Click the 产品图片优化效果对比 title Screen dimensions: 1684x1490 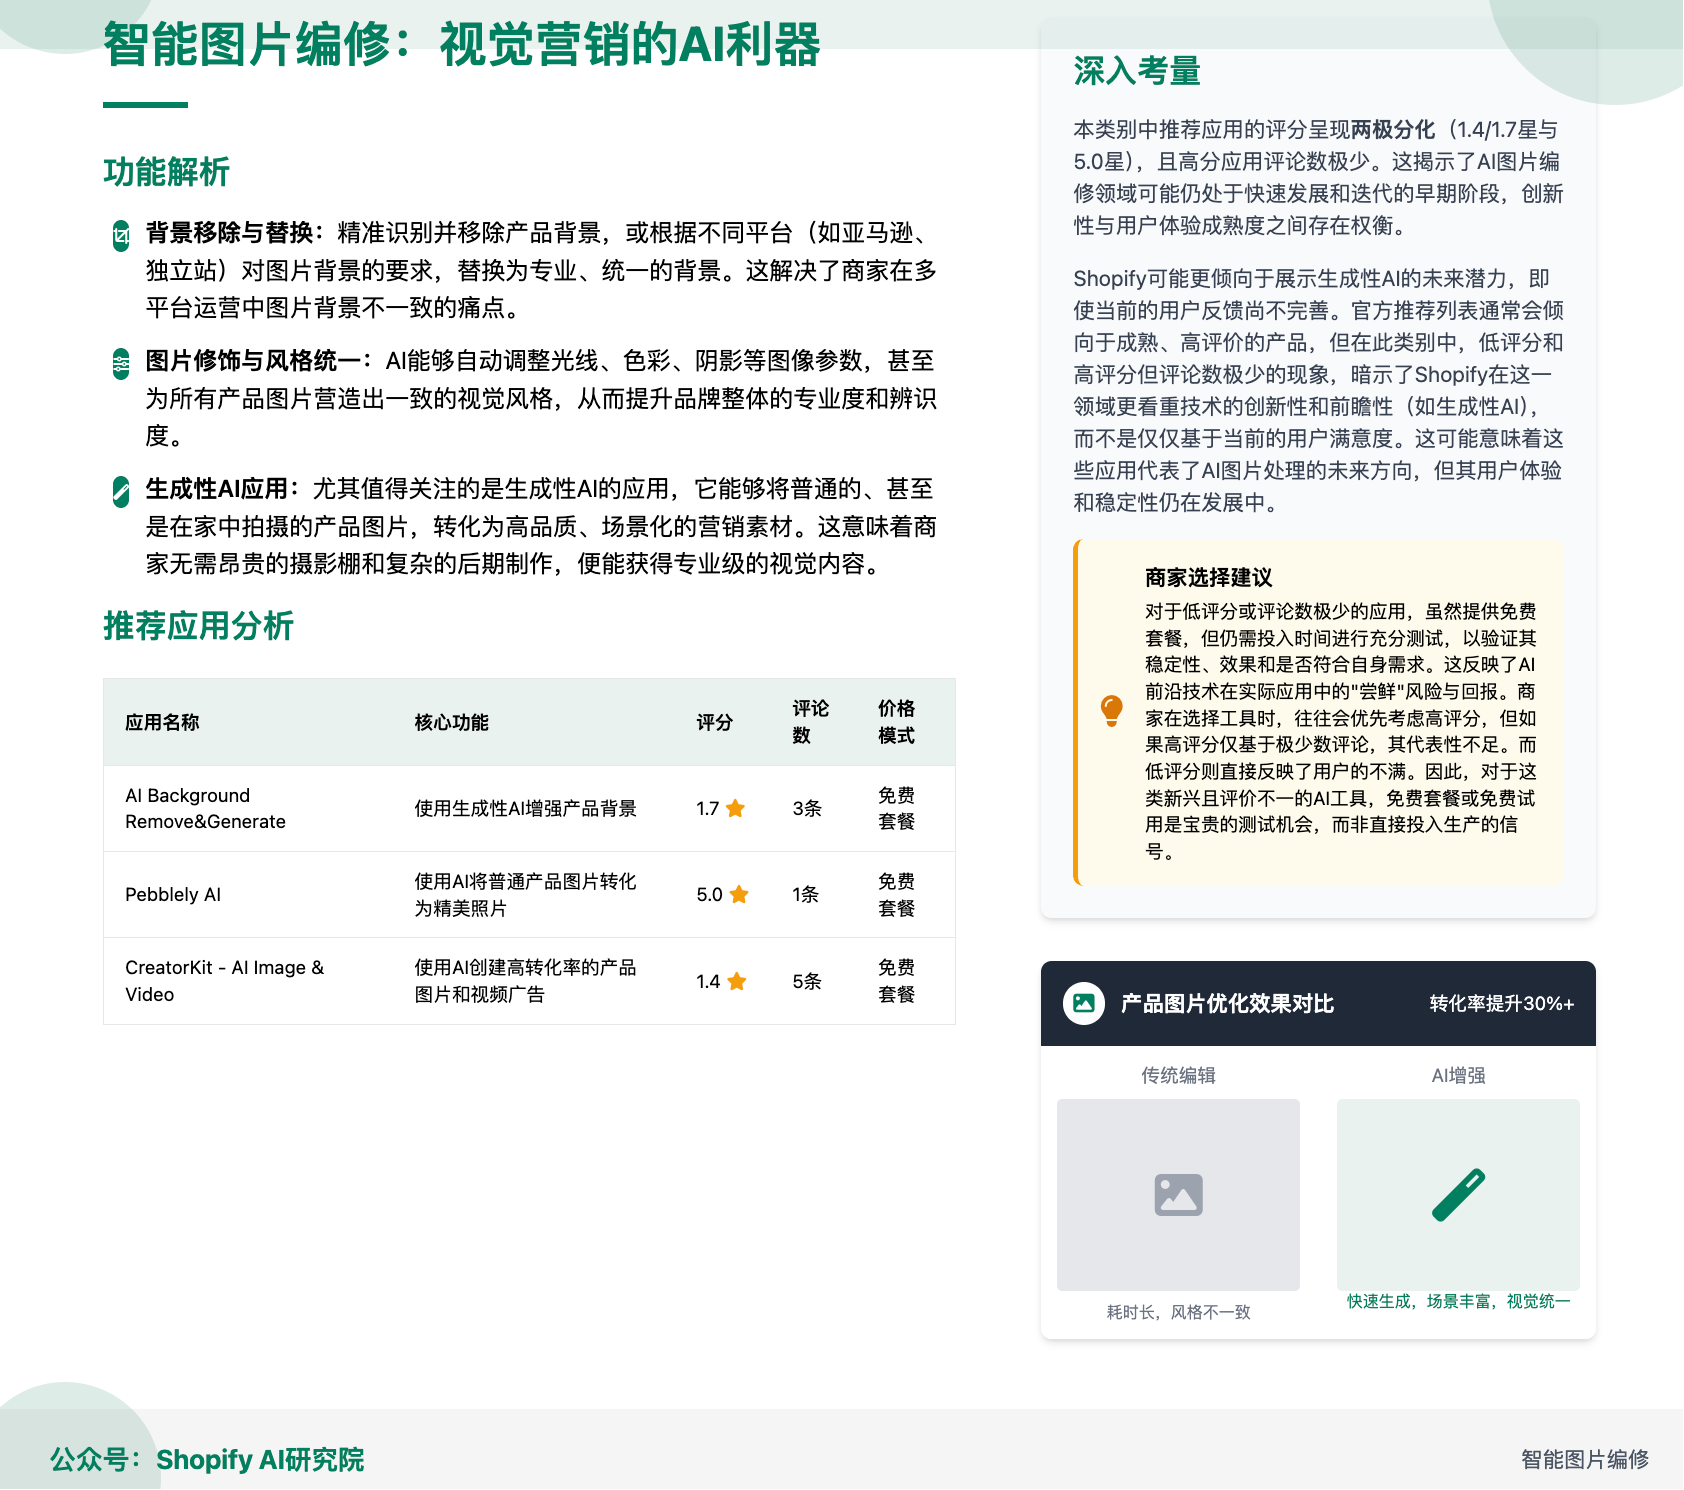[1227, 1003]
